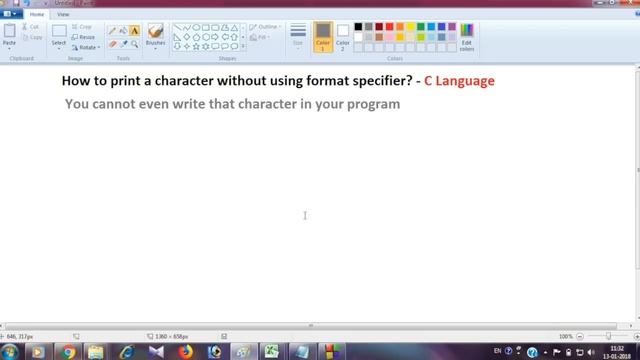Pick the black color swatch
This screenshot has width=640, height=360.
point(358,27)
